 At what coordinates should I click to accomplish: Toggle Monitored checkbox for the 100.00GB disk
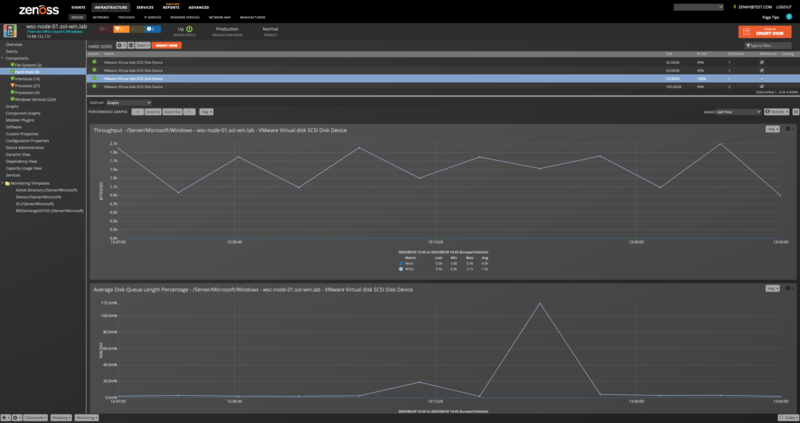(762, 87)
